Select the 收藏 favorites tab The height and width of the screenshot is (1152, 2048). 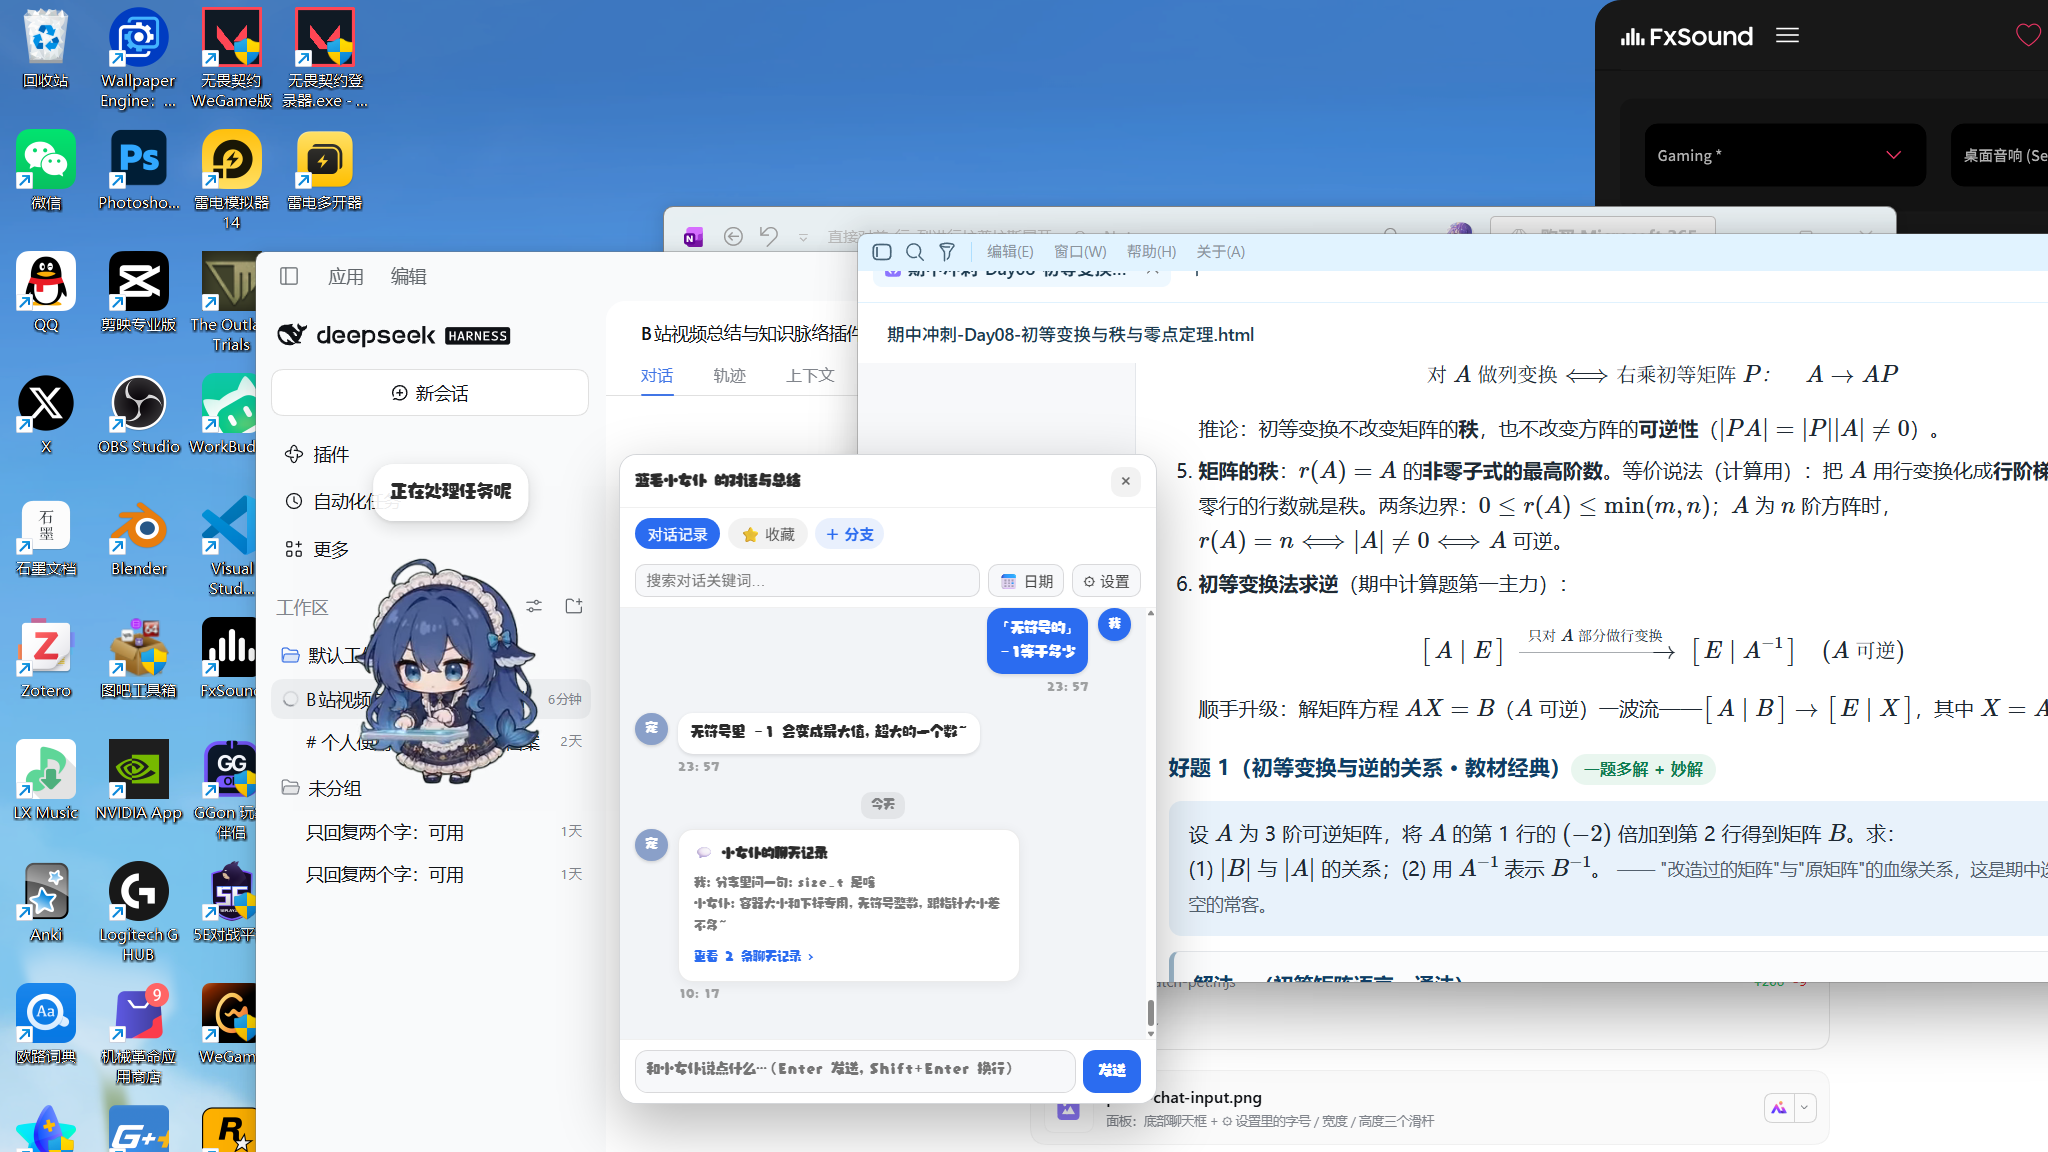click(768, 534)
